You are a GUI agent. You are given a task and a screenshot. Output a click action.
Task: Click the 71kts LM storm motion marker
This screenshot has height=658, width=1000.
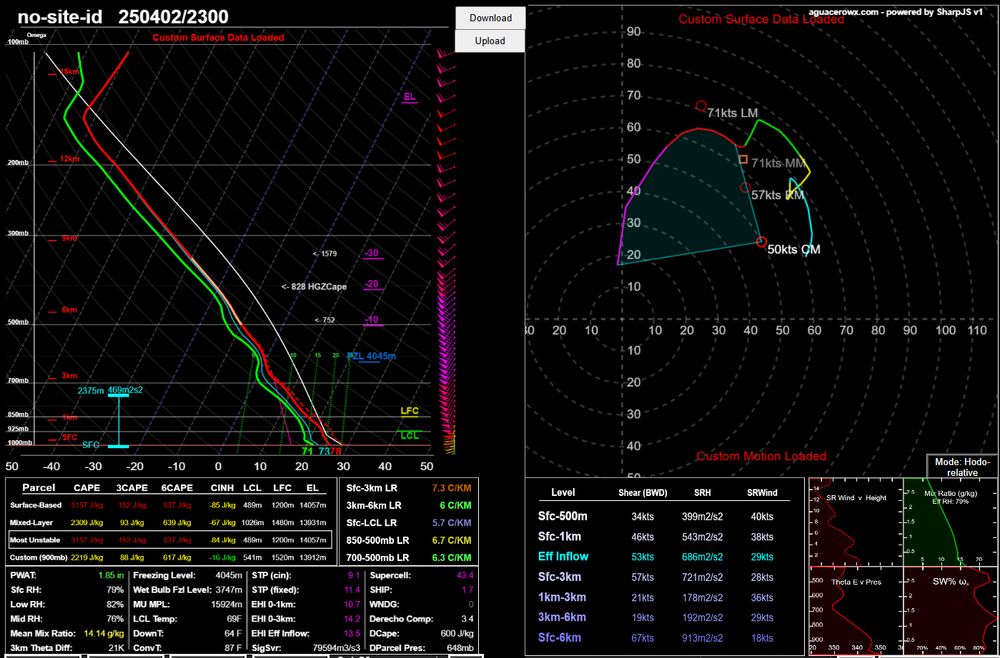click(701, 105)
